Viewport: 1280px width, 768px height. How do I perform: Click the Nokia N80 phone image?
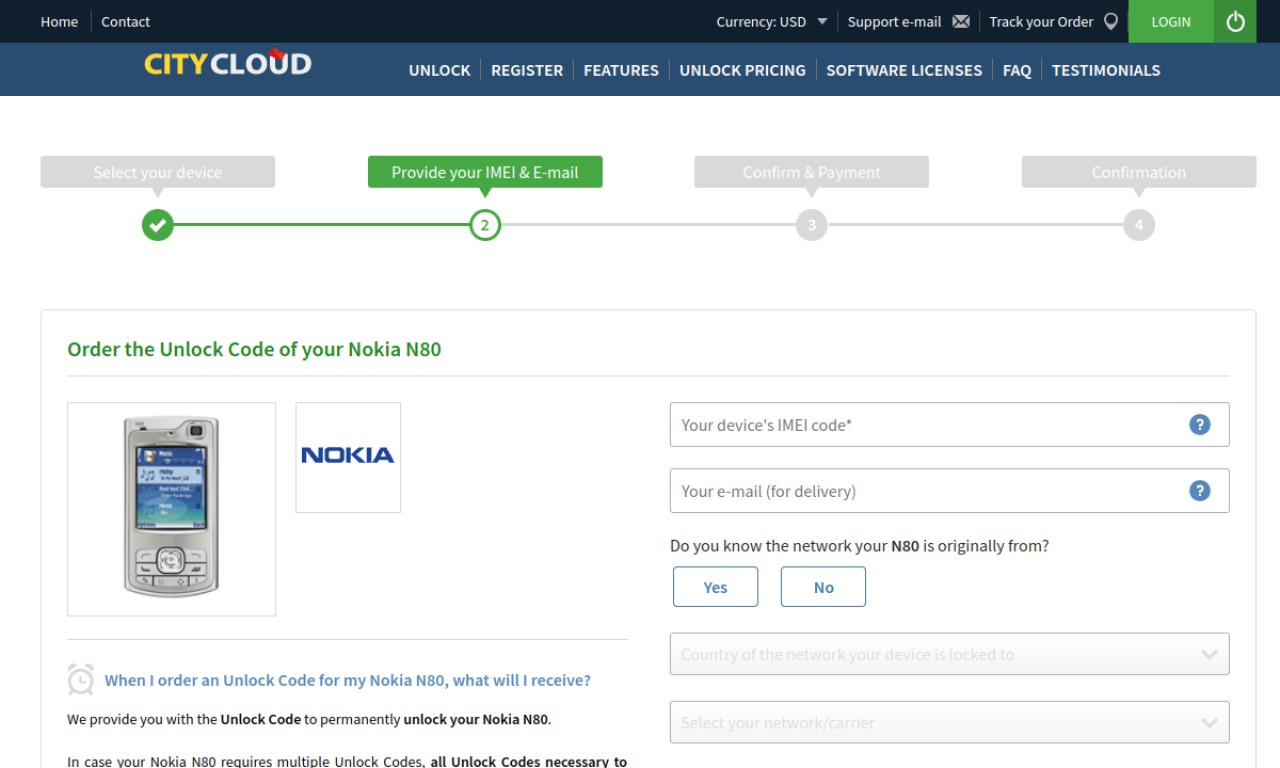click(171, 509)
